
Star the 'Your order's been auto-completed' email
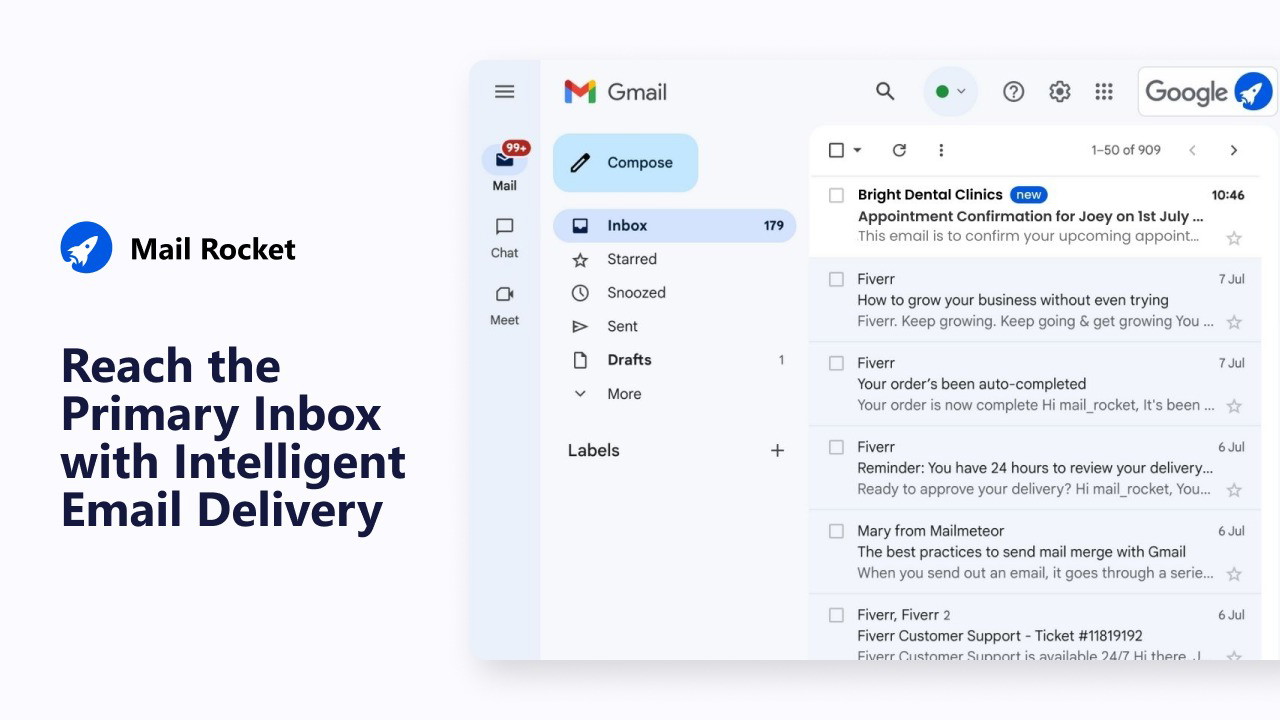[1235, 406]
